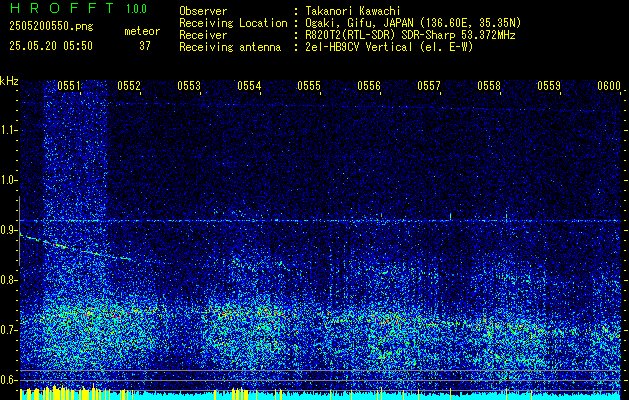This screenshot has height=400, width=629.
Task: Click the HROFFT title text
Action: (x=62, y=8)
